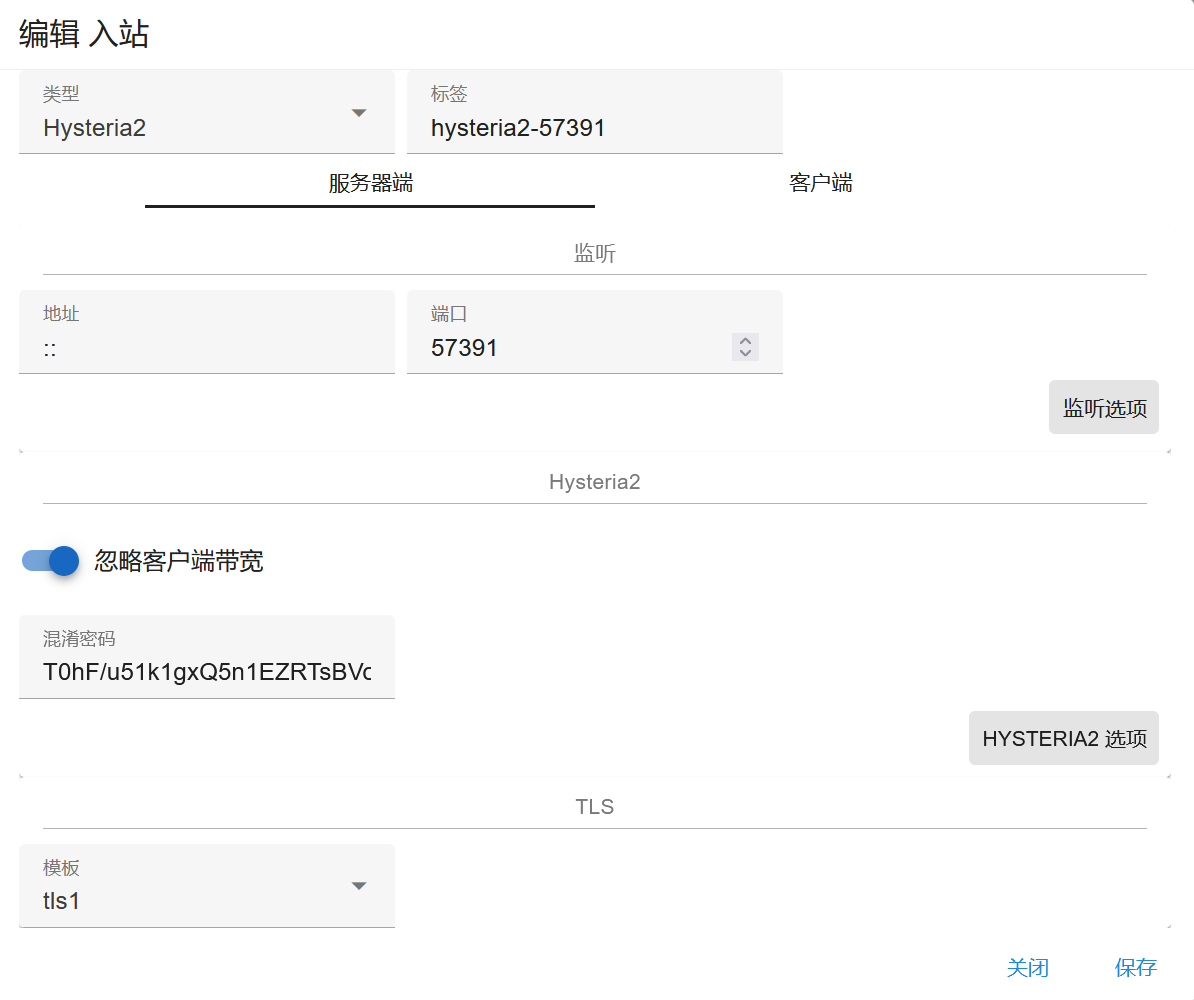Click the TLS section heading
The height and width of the screenshot is (1000, 1194).
coord(594,807)
